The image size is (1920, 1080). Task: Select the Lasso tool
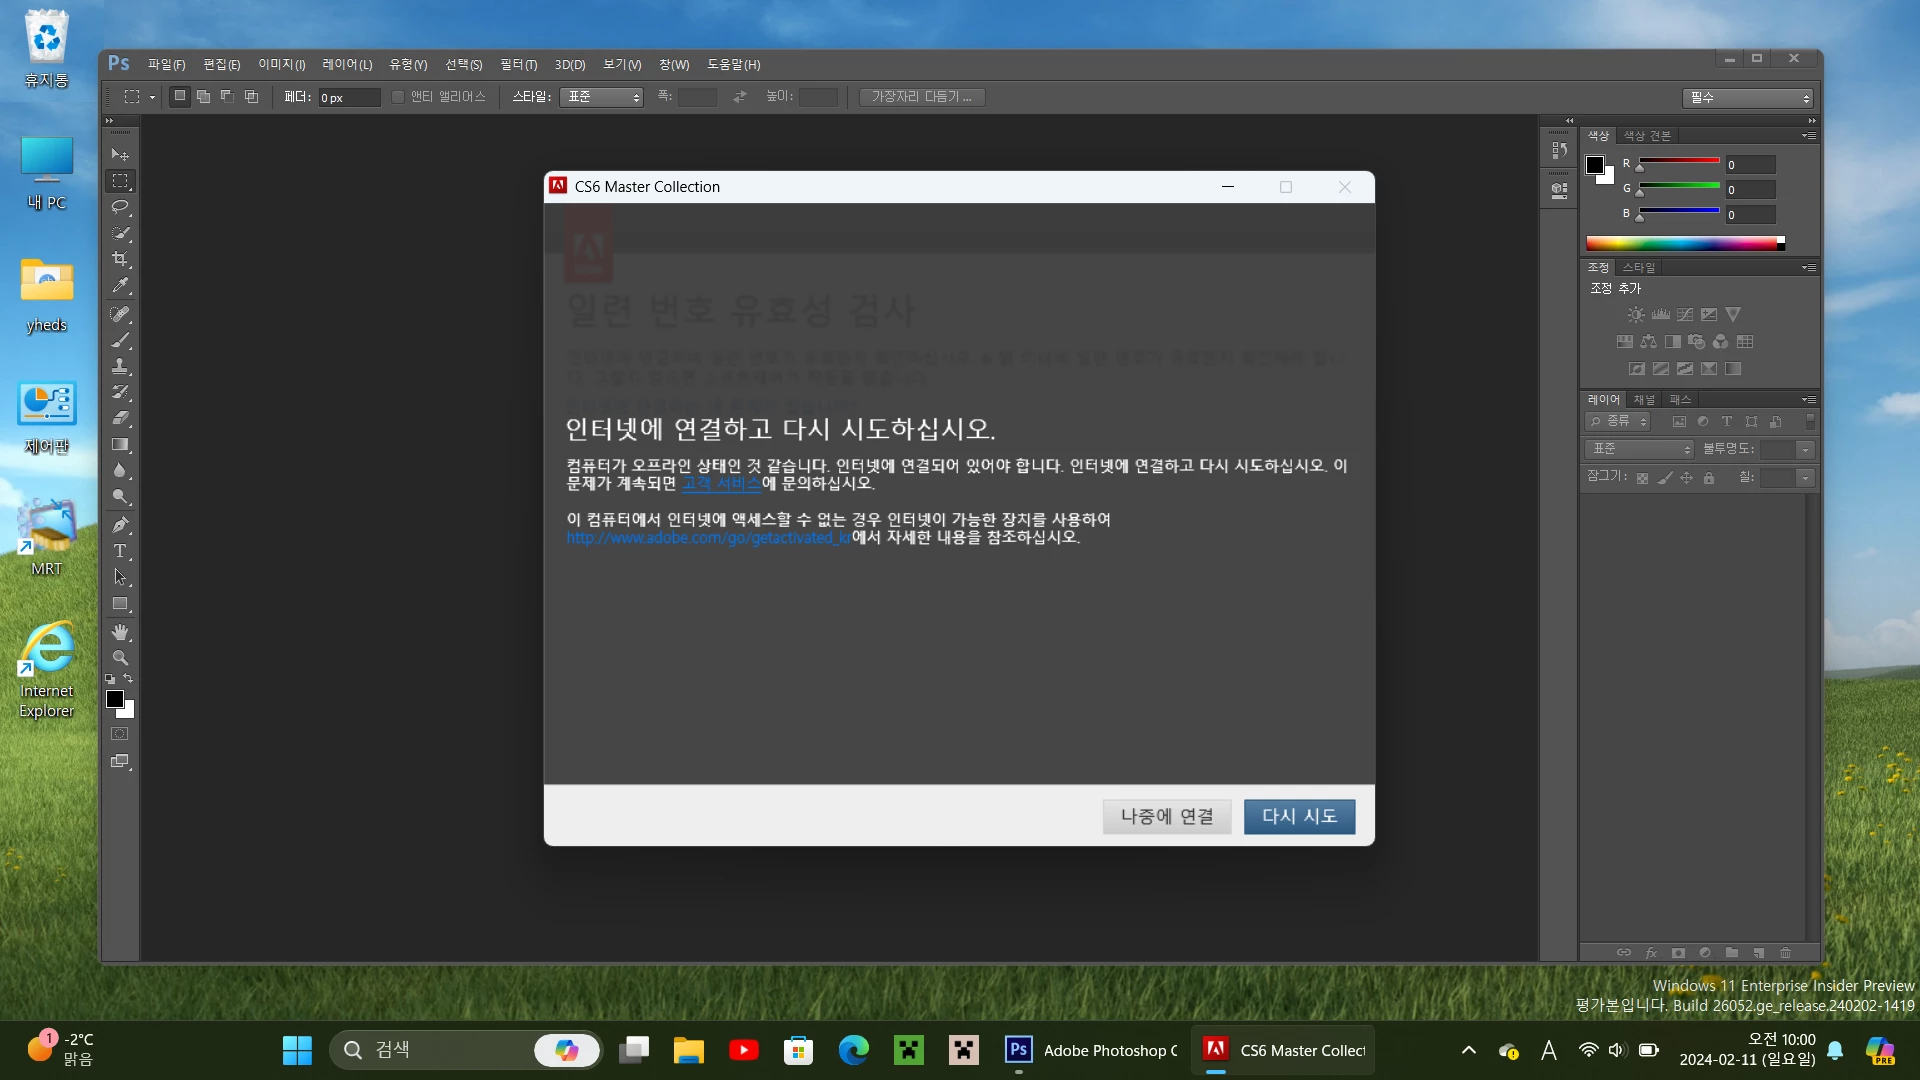click(x=120, y=207)
